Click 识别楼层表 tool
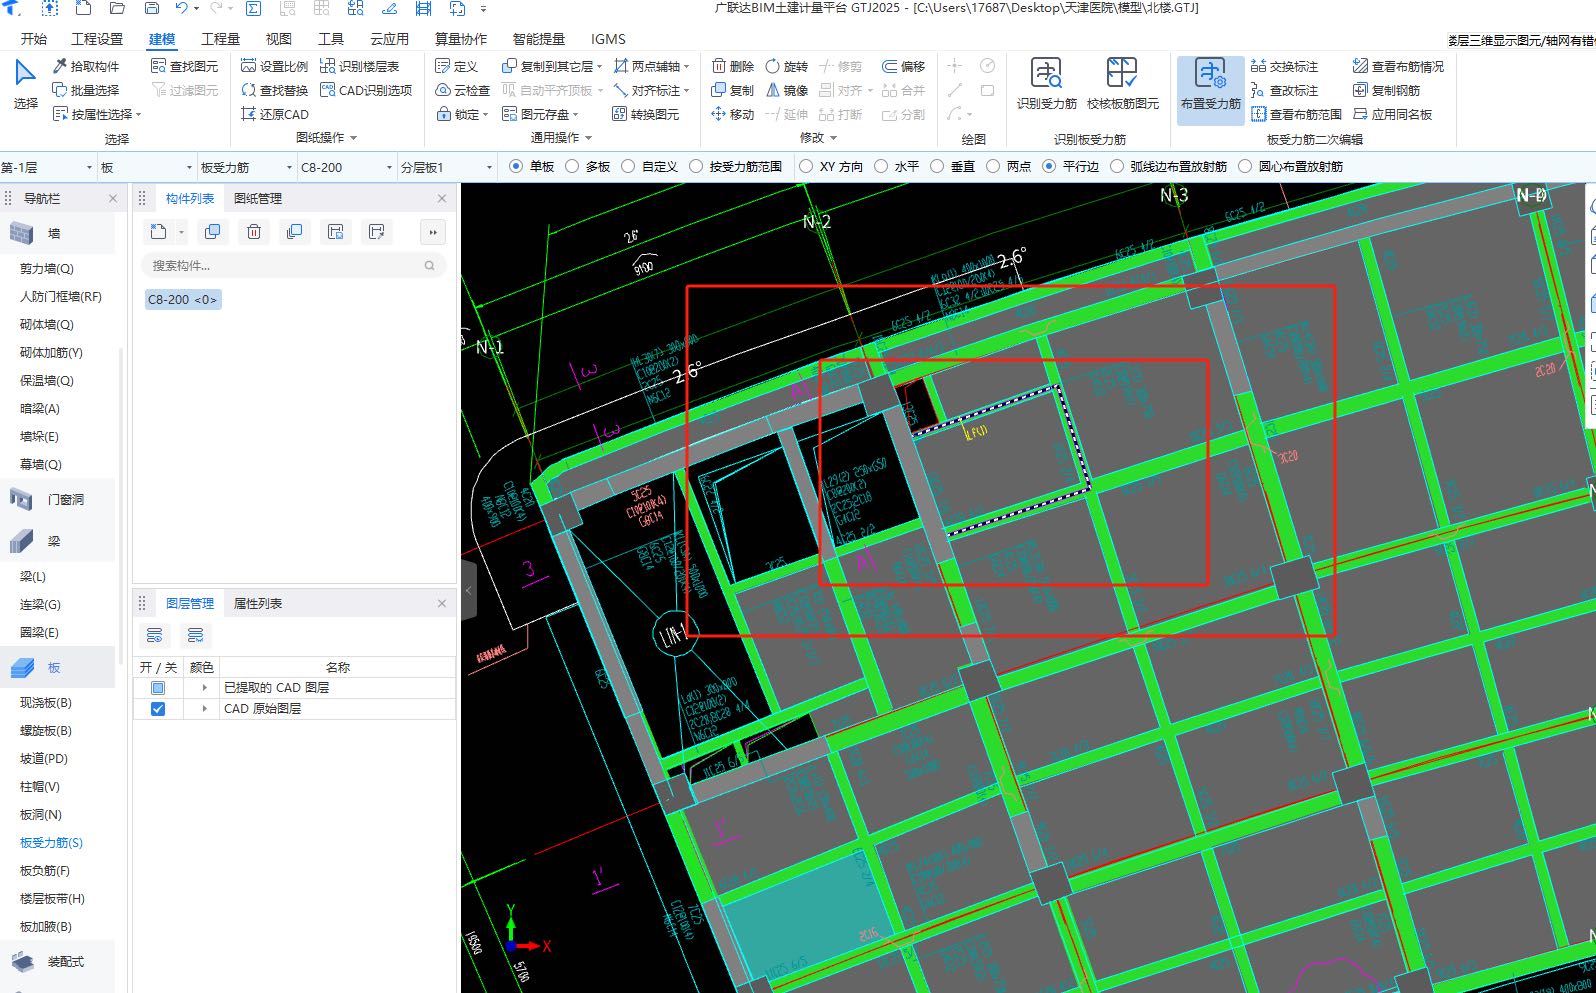The width and height of the screenshot is (1596, 993). pos(360,66)
